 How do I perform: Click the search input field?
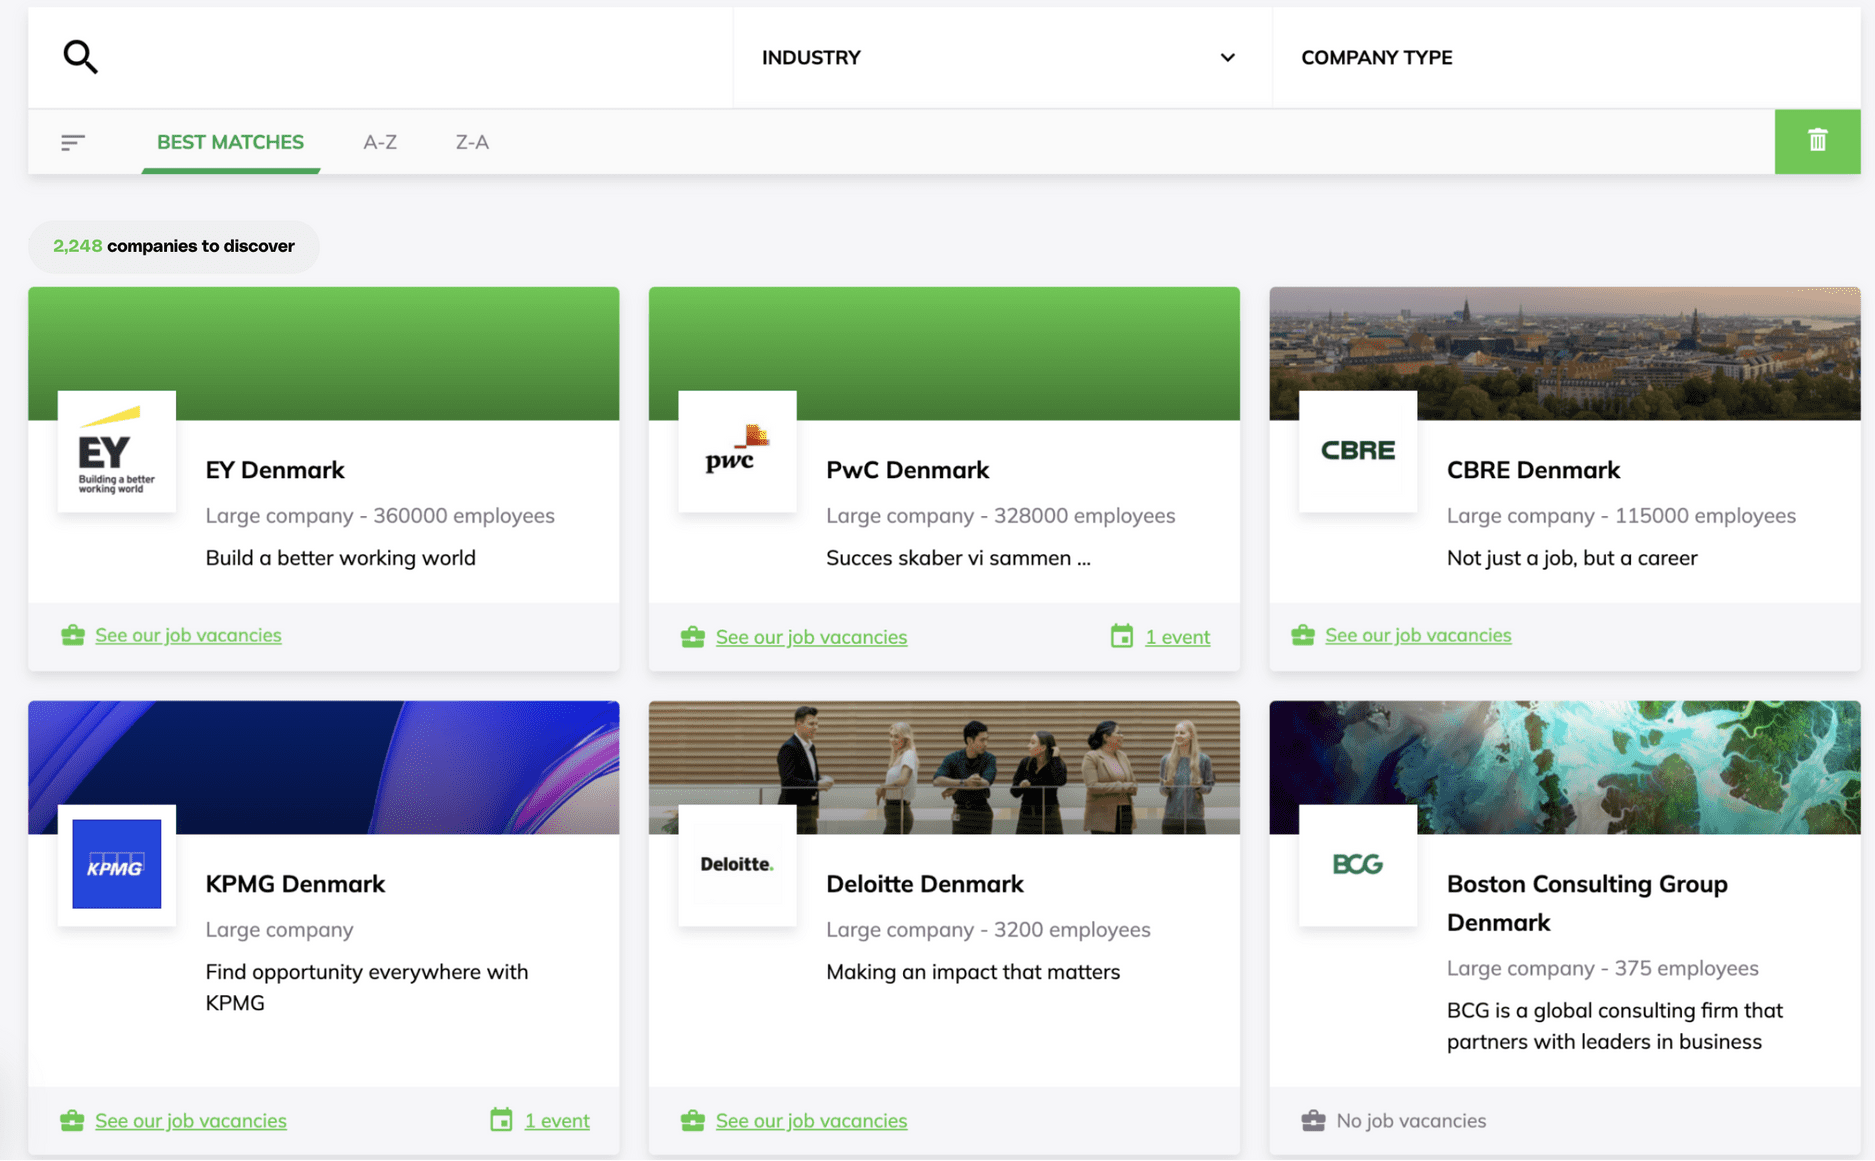[400, 57]
